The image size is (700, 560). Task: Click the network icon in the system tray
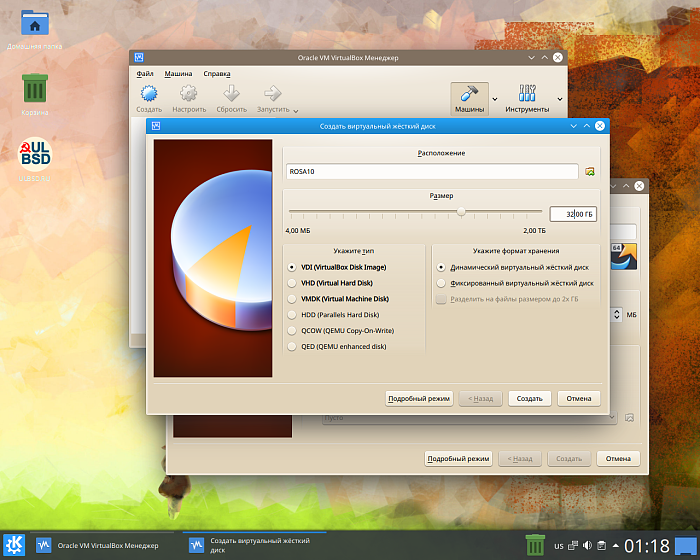(573, 545)
